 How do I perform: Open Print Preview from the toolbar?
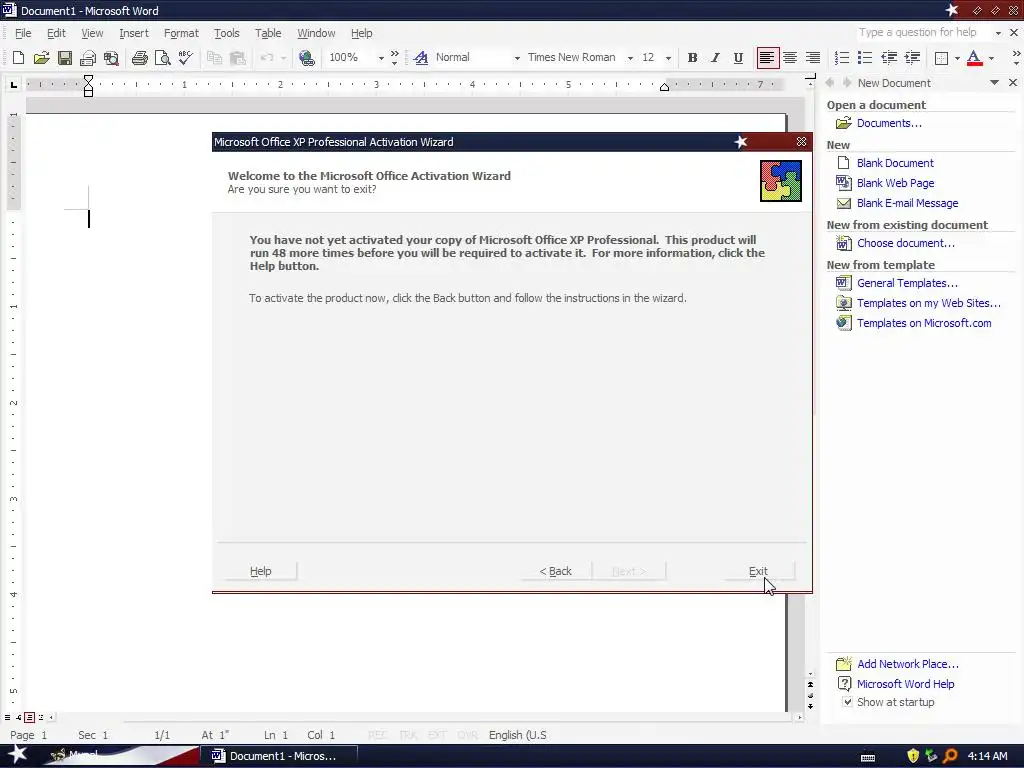(x=162, y=57)
